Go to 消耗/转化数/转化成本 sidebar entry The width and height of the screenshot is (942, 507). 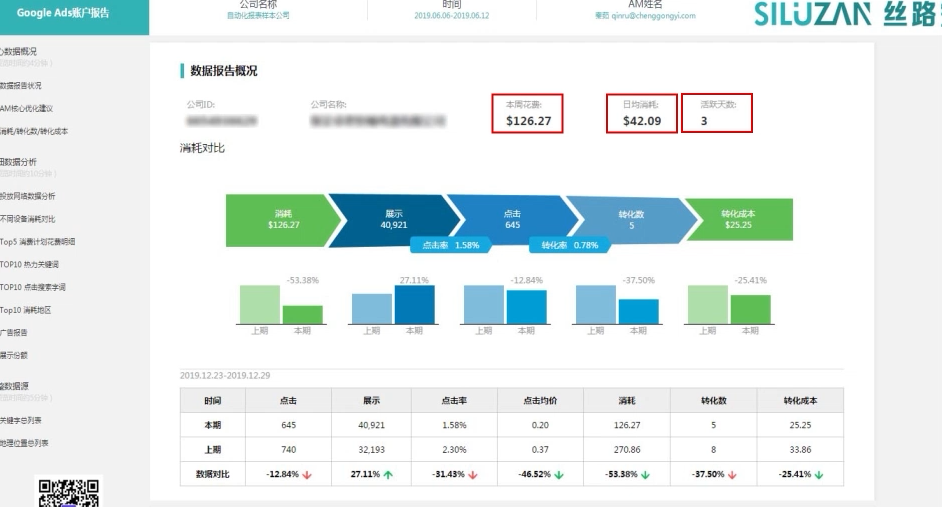pyautogui.click(x=34, y=131)
